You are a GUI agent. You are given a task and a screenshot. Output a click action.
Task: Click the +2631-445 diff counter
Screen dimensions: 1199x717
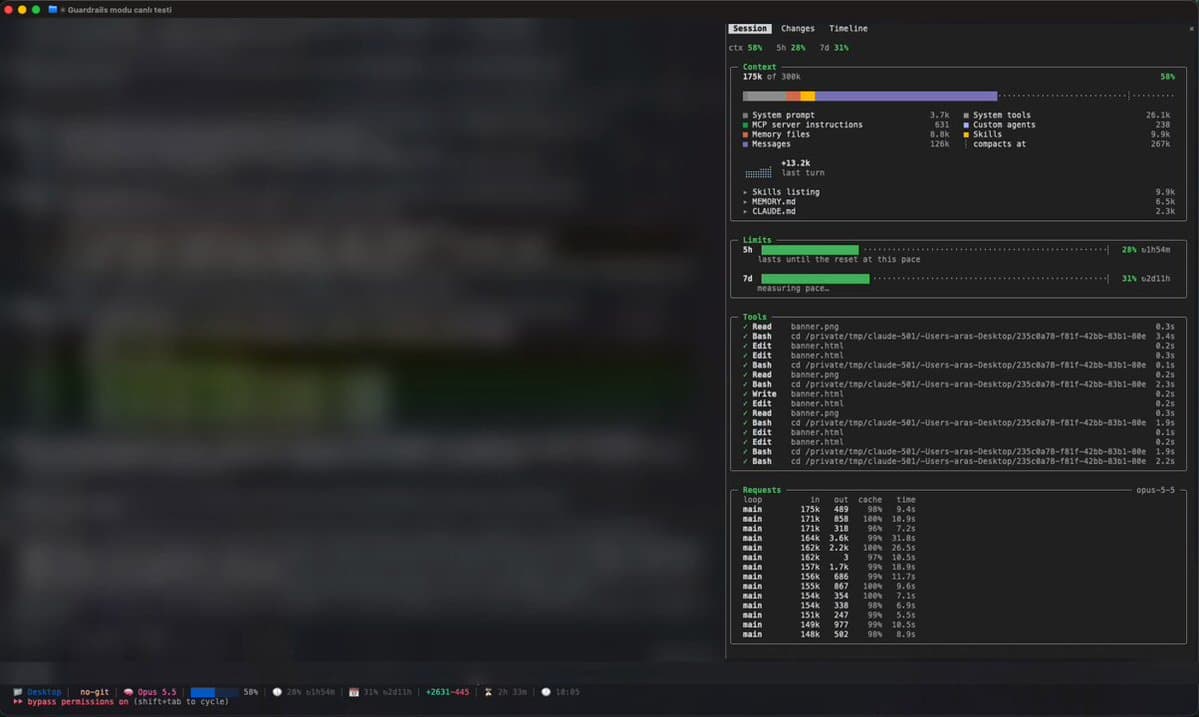point(447,693)
